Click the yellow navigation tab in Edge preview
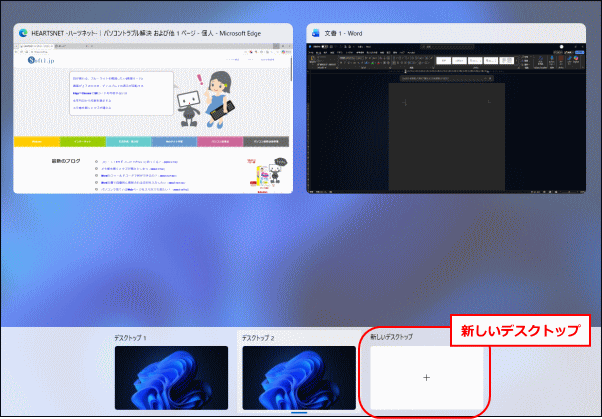The image size is (602, 419). [x=36, y=142]
